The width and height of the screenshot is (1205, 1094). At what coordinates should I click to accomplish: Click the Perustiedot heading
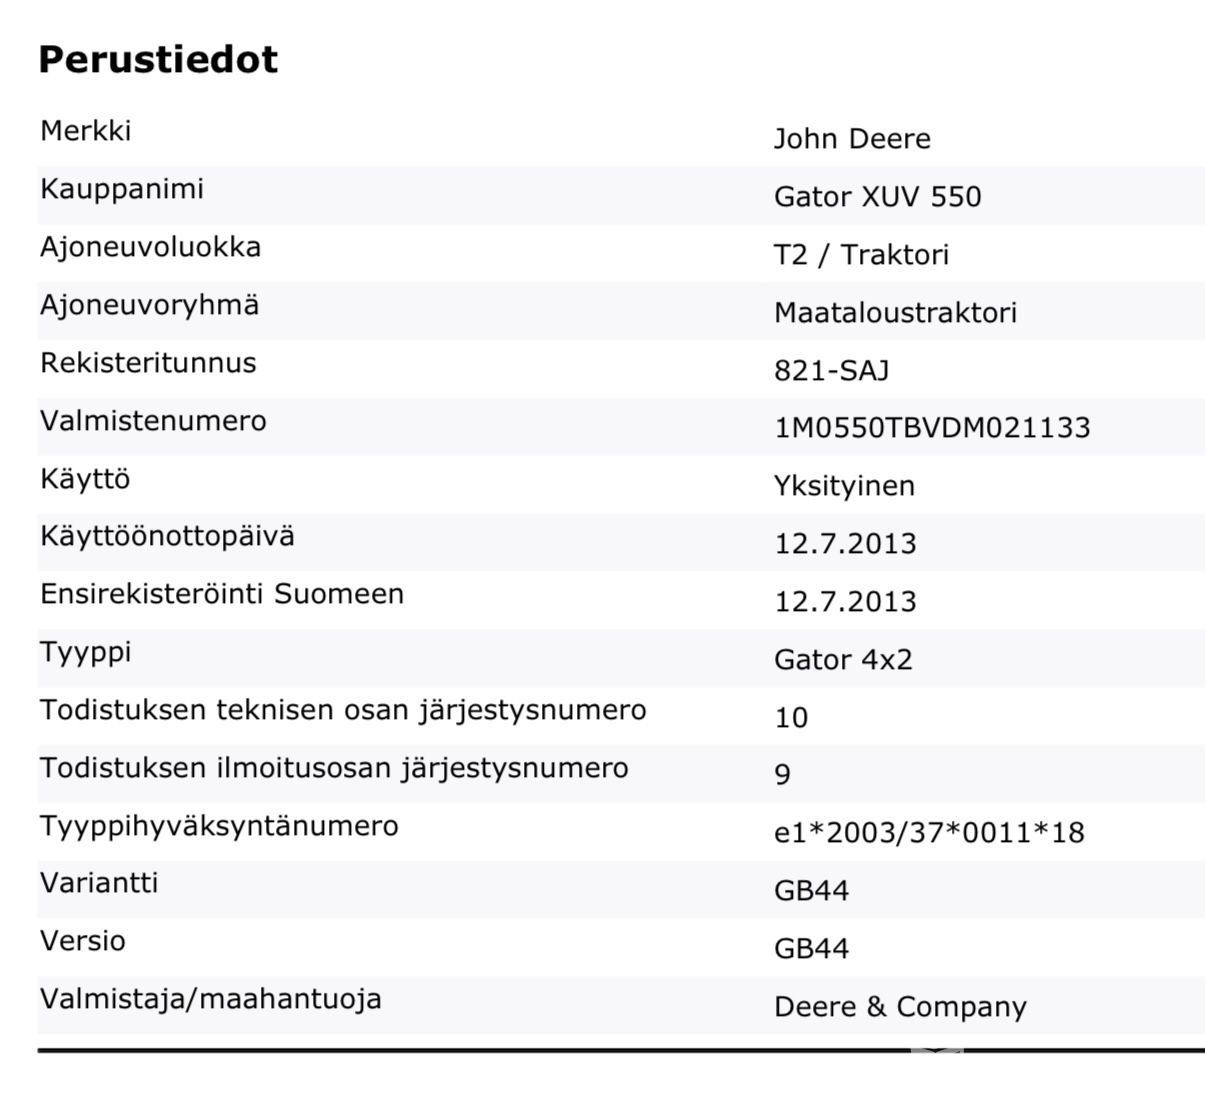(x=158, y=60)
